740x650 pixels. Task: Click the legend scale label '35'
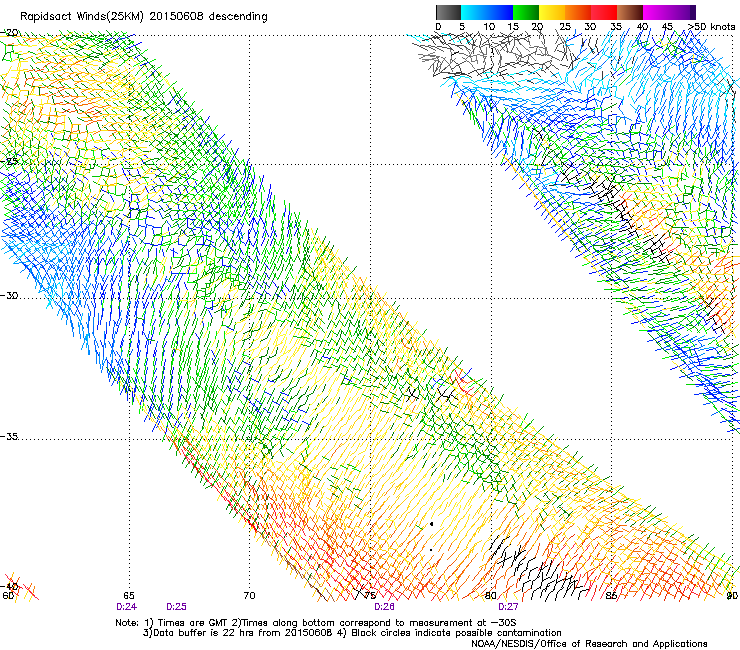click(616, 27)
